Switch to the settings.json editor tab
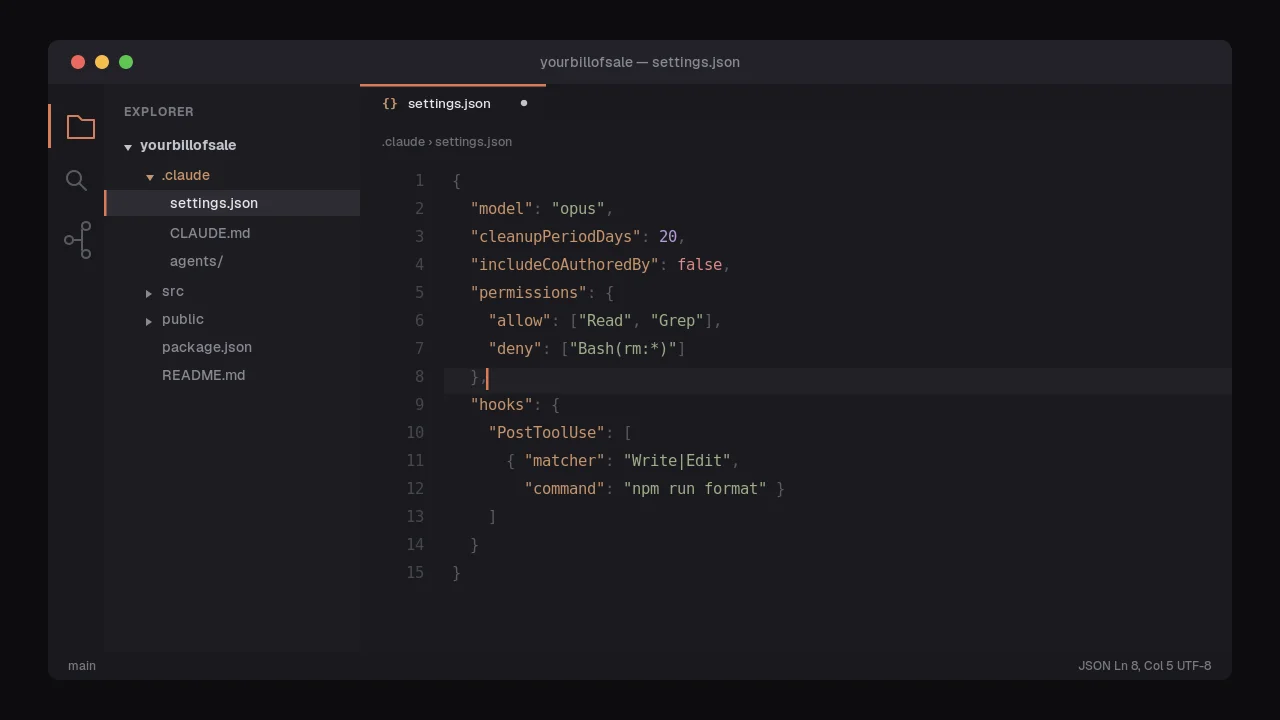The height and width of the screenshot is (720, 1280). pyautogui.click(x=453, y=103)
